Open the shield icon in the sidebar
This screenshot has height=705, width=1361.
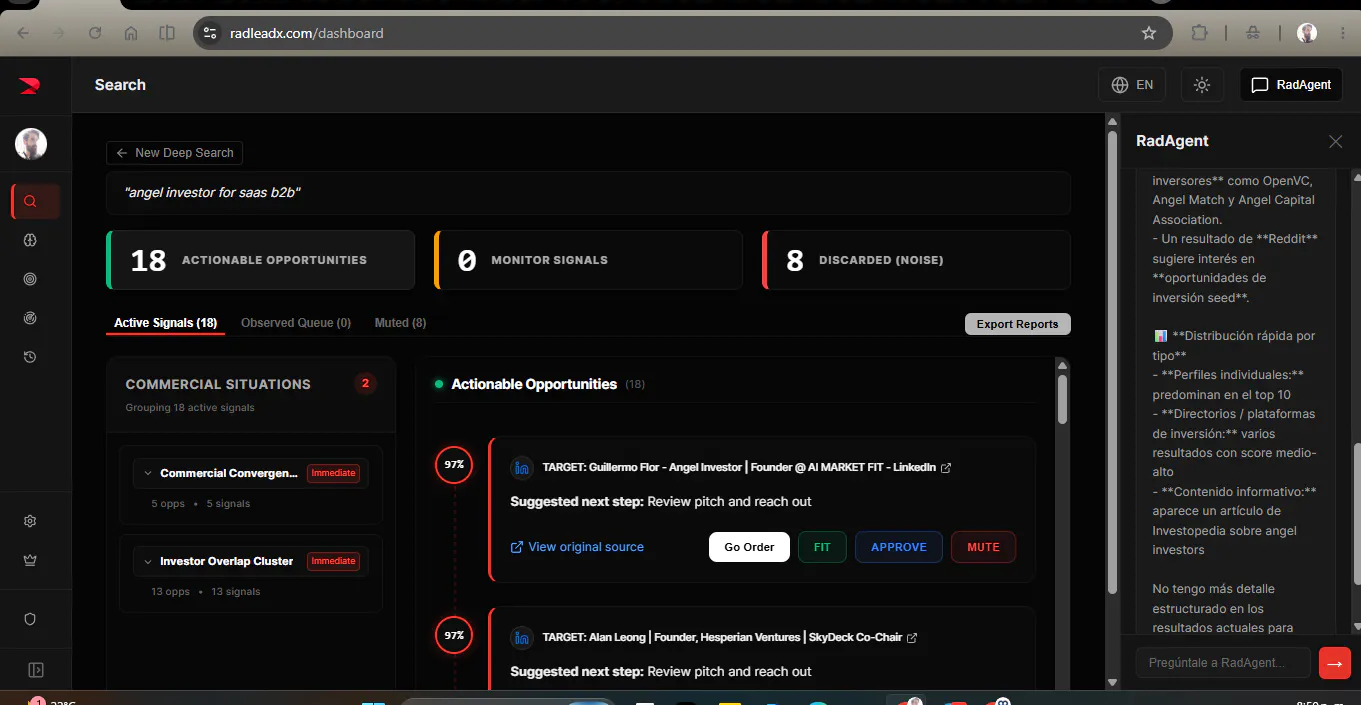[30, 619]
